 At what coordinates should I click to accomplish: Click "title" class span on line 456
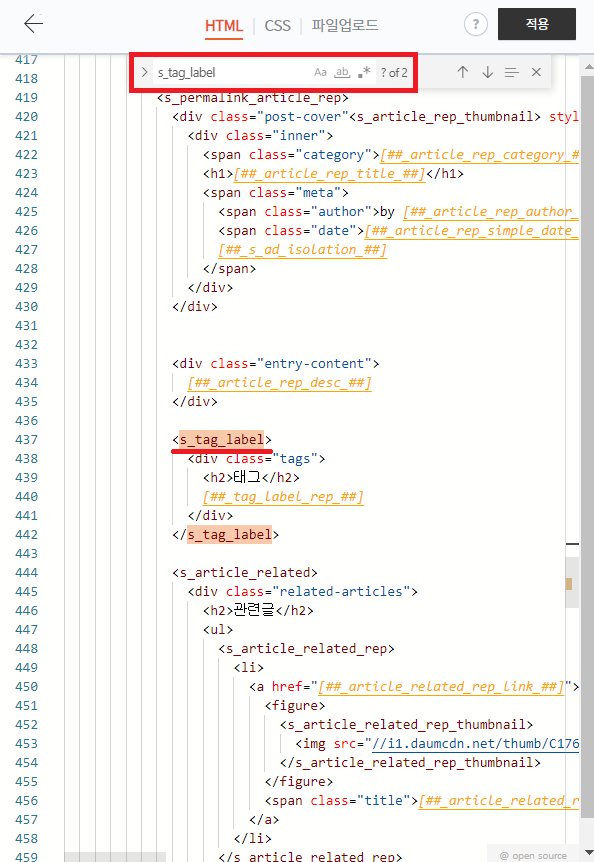(x=341, y=801)
